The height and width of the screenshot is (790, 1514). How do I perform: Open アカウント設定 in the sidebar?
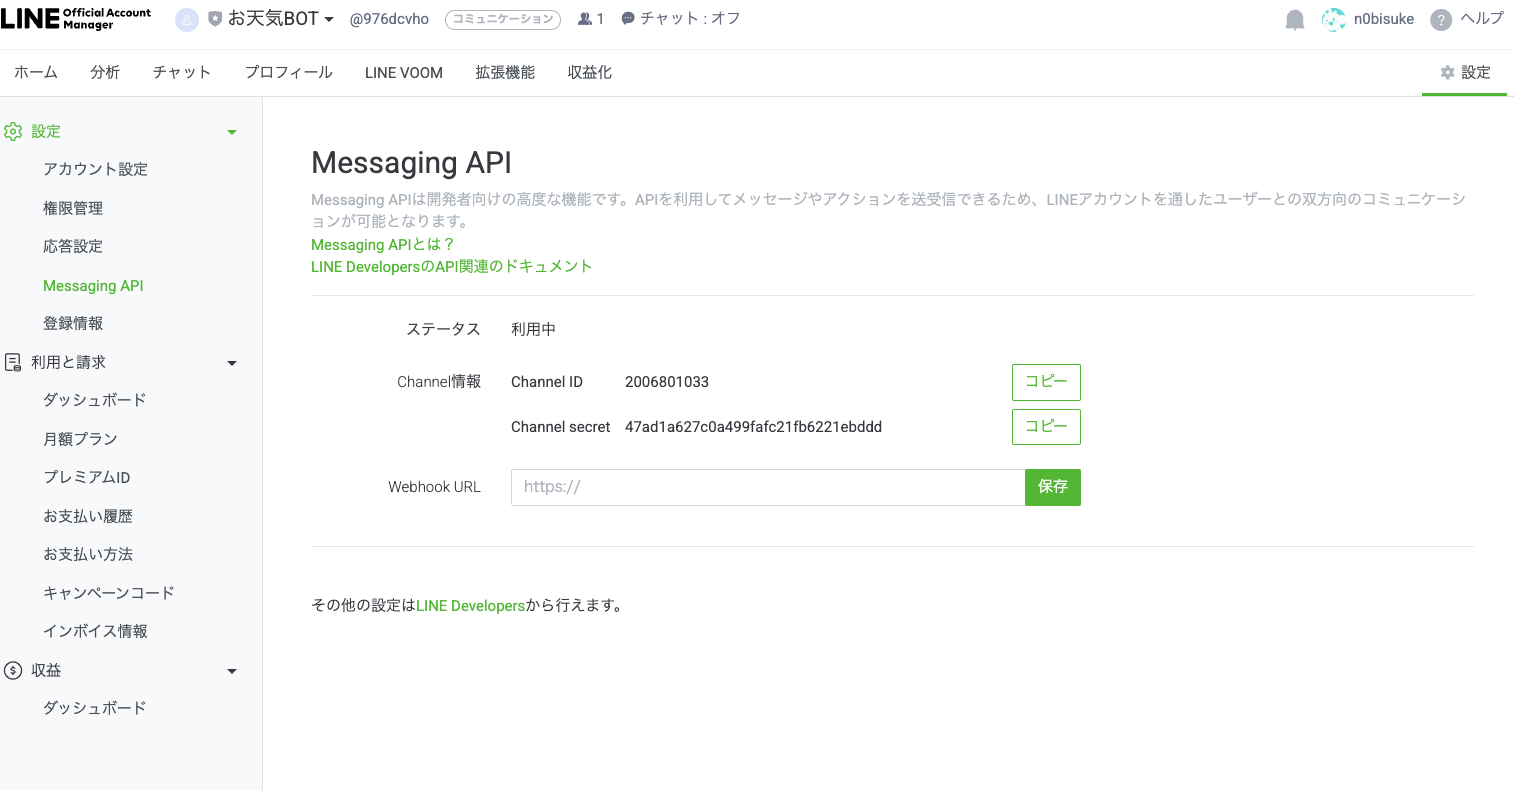(95, 169)
